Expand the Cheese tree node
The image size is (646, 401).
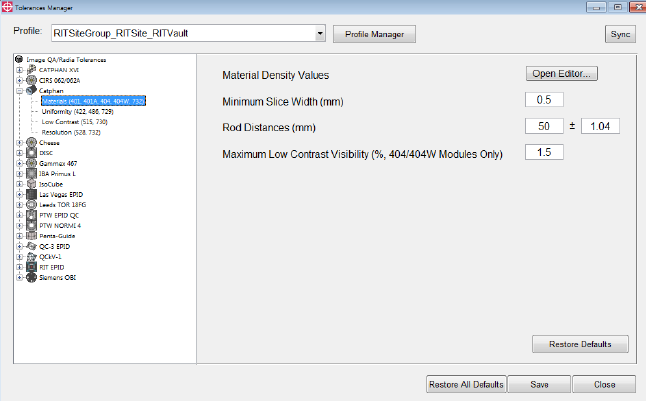pos(20,142)
